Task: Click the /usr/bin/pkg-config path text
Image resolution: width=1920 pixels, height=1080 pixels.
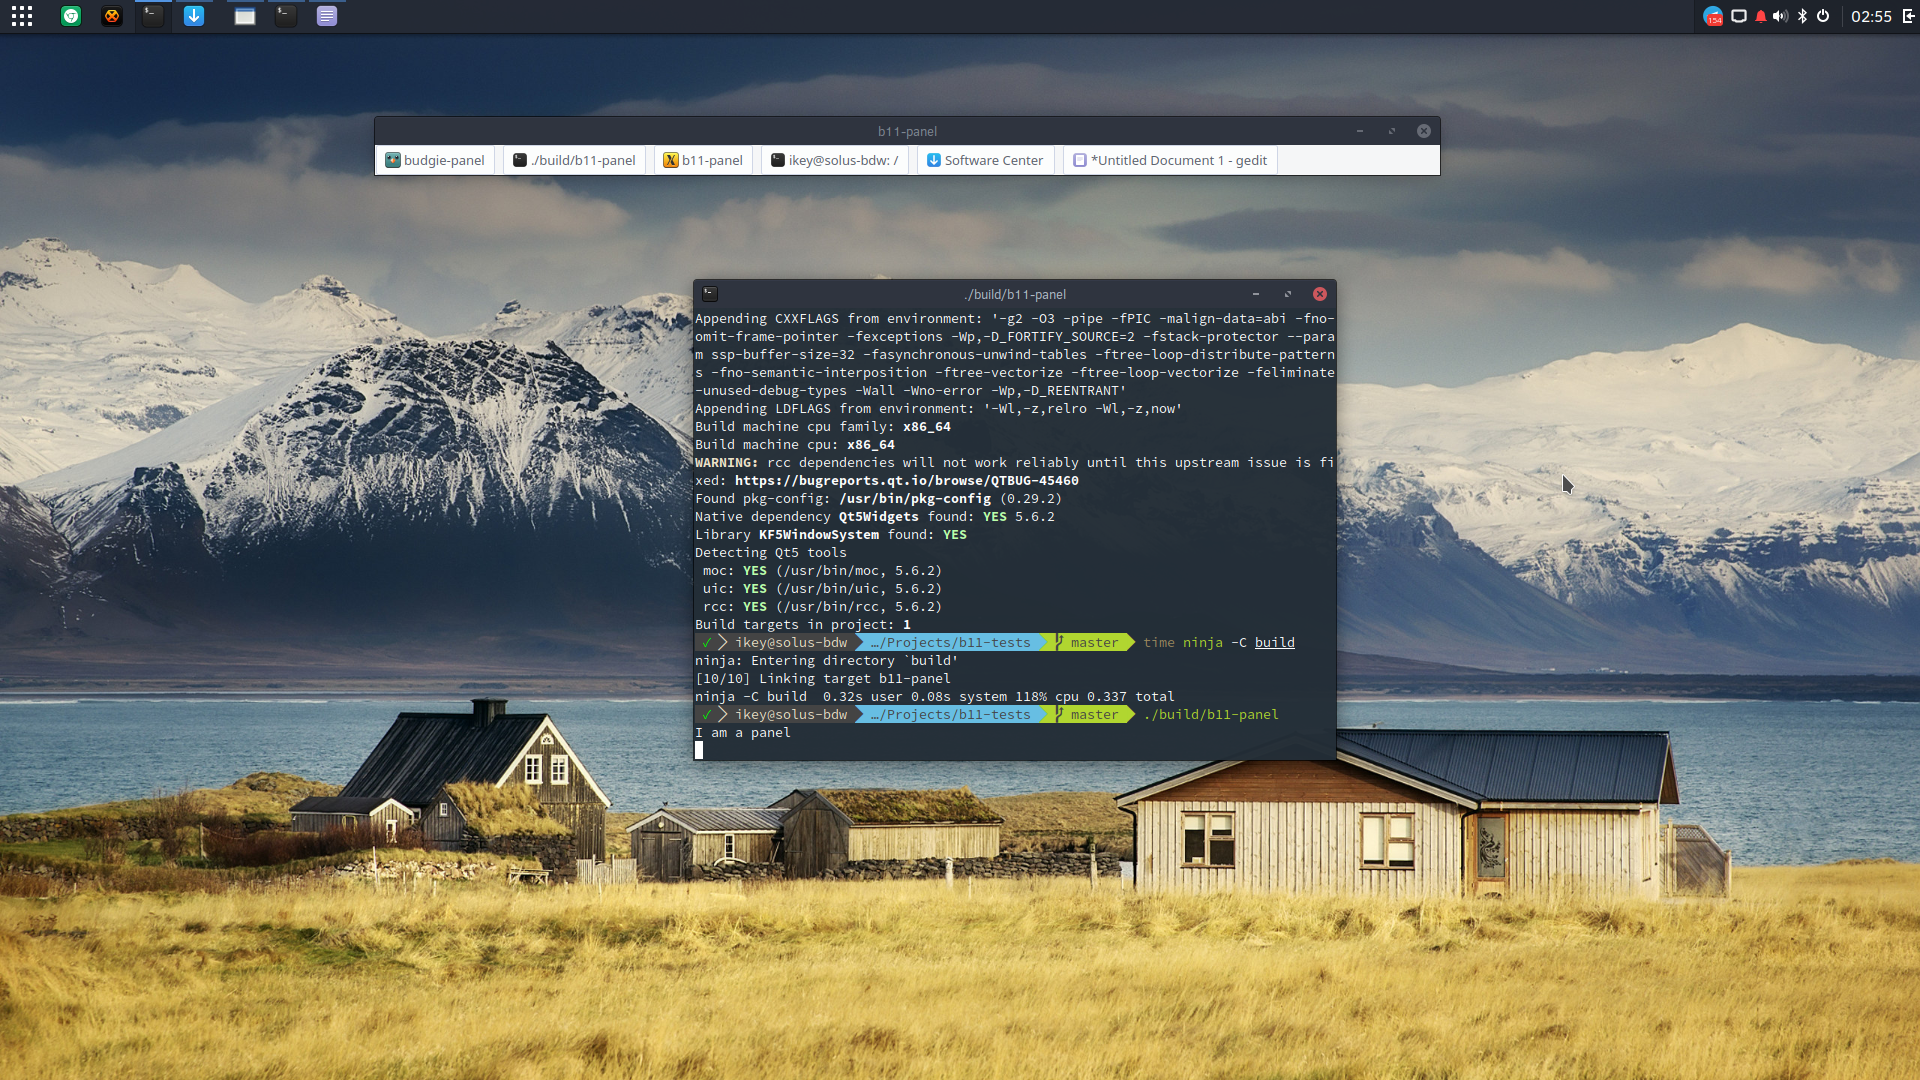Action: (x=915, y=499)
